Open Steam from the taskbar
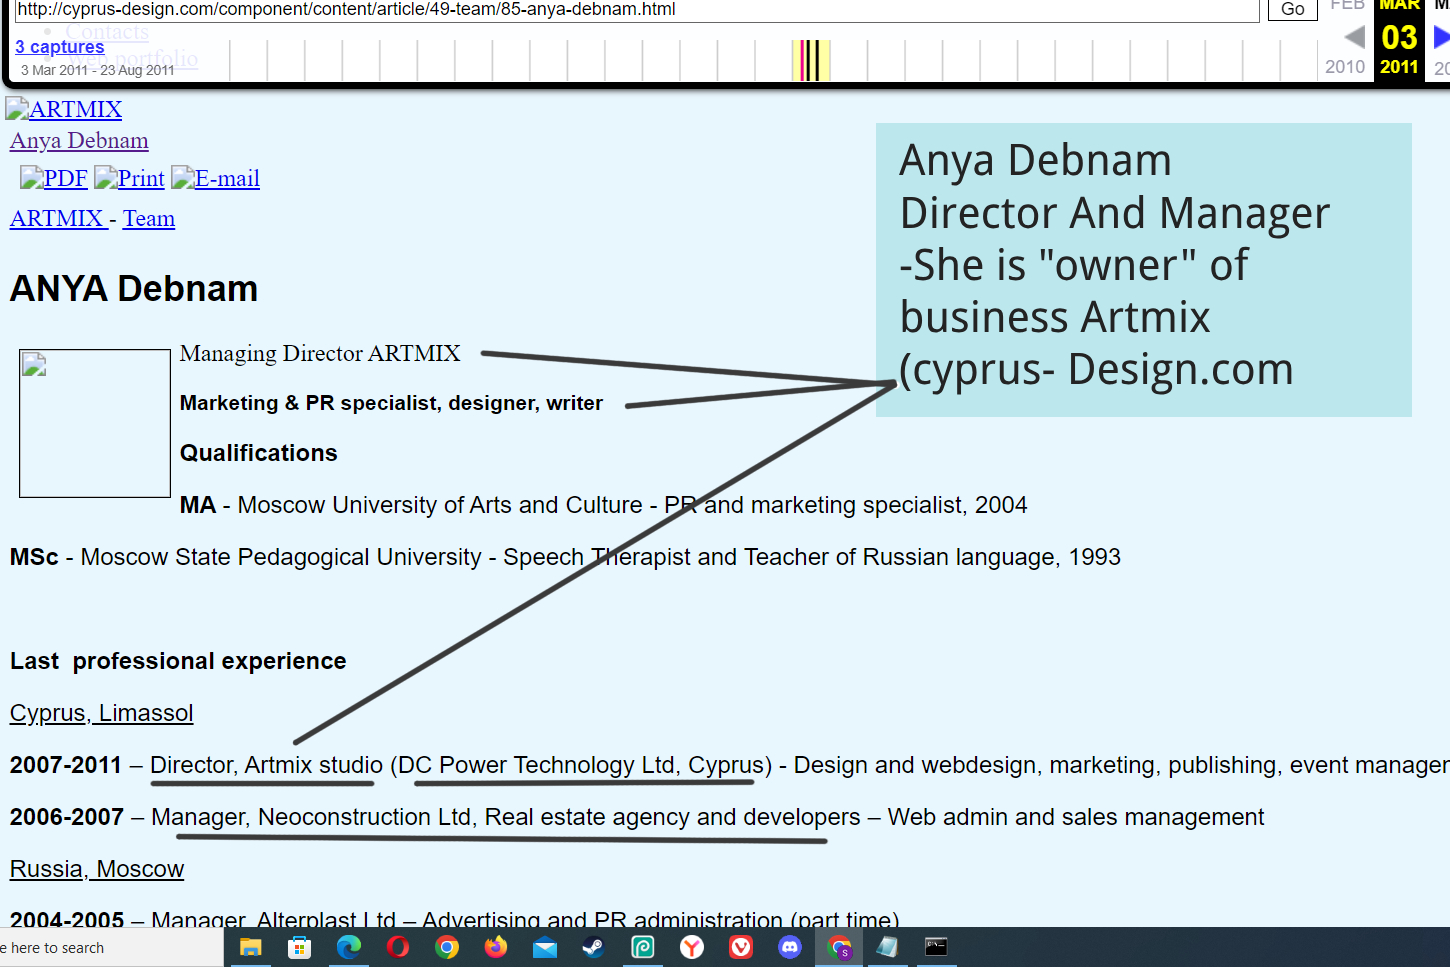 coord(594,947)
